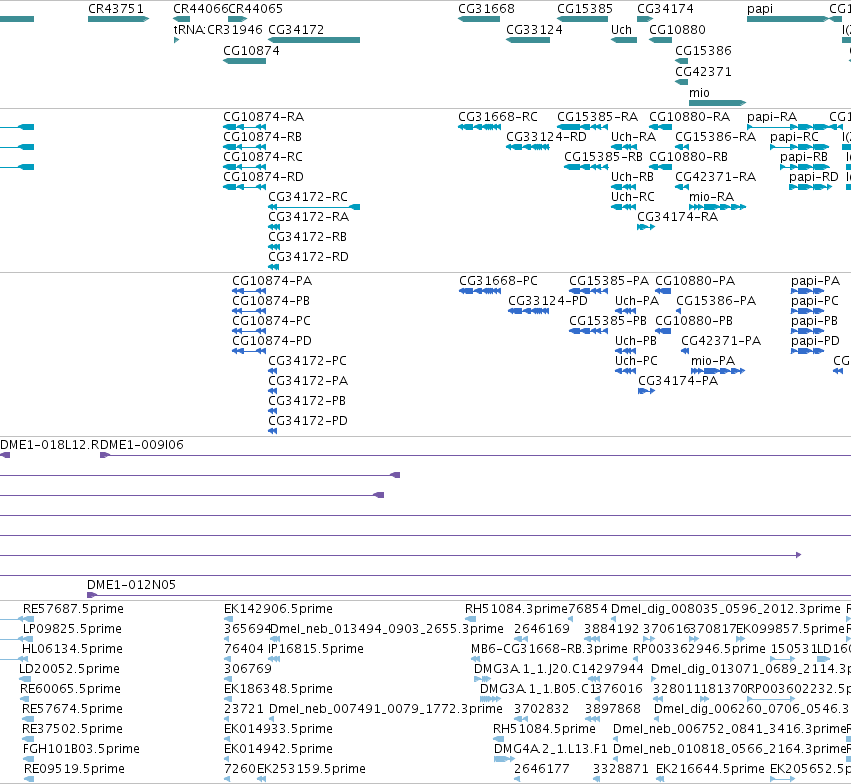Open the CG34172-RB transcript label

click(x=308, y=237)
